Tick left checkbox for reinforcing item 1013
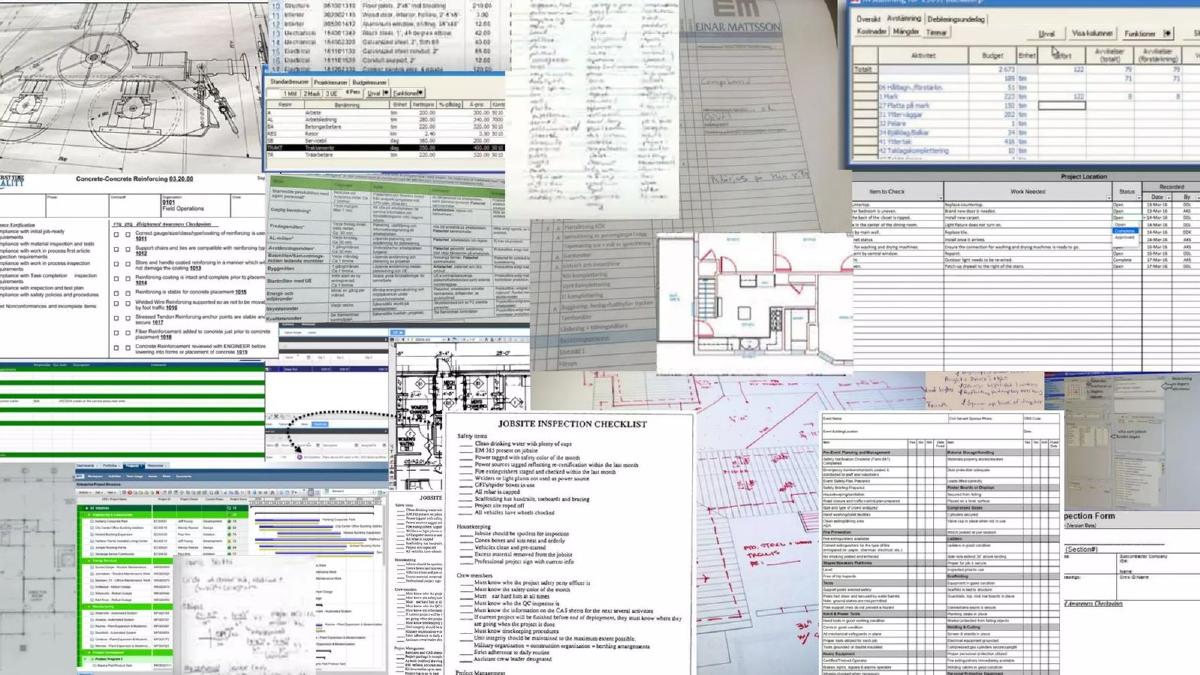This screenshot has height=675, width=1200. (x=116, y=264)
